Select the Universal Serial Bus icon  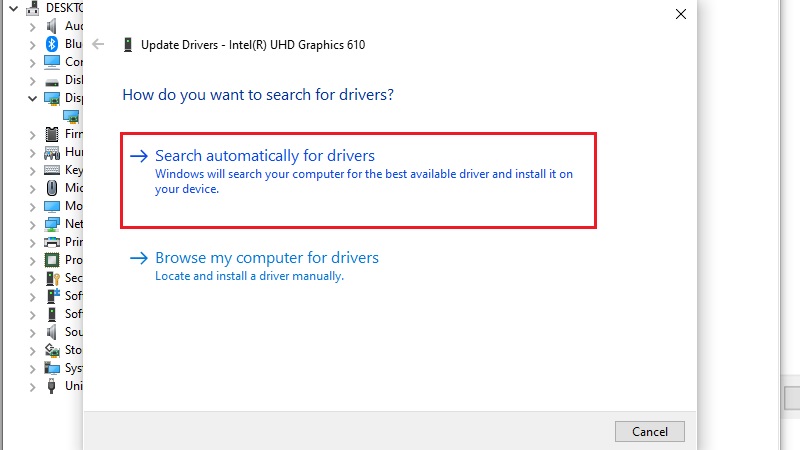click(x=52, y=386)
